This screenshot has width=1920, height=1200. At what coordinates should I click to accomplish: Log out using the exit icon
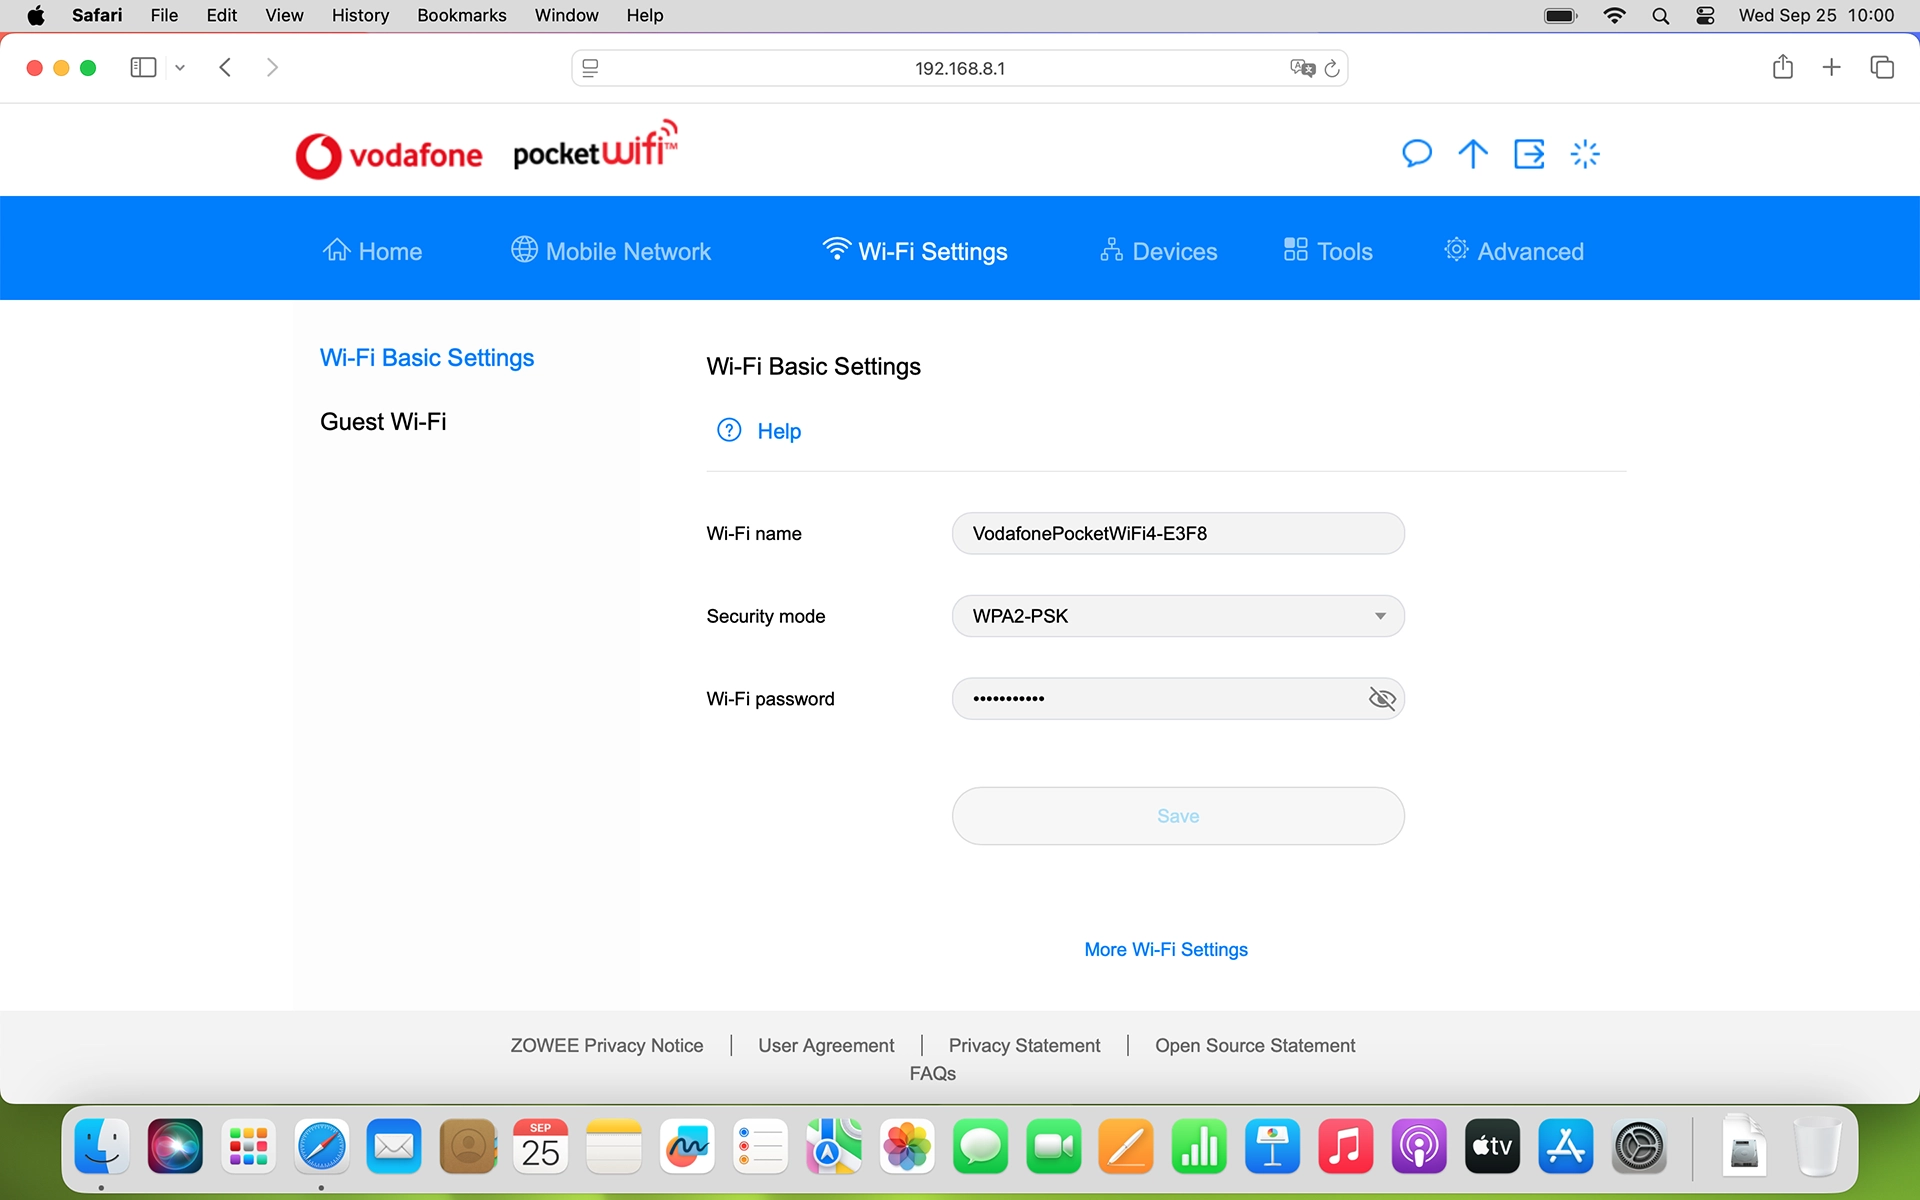(1529, 153)
